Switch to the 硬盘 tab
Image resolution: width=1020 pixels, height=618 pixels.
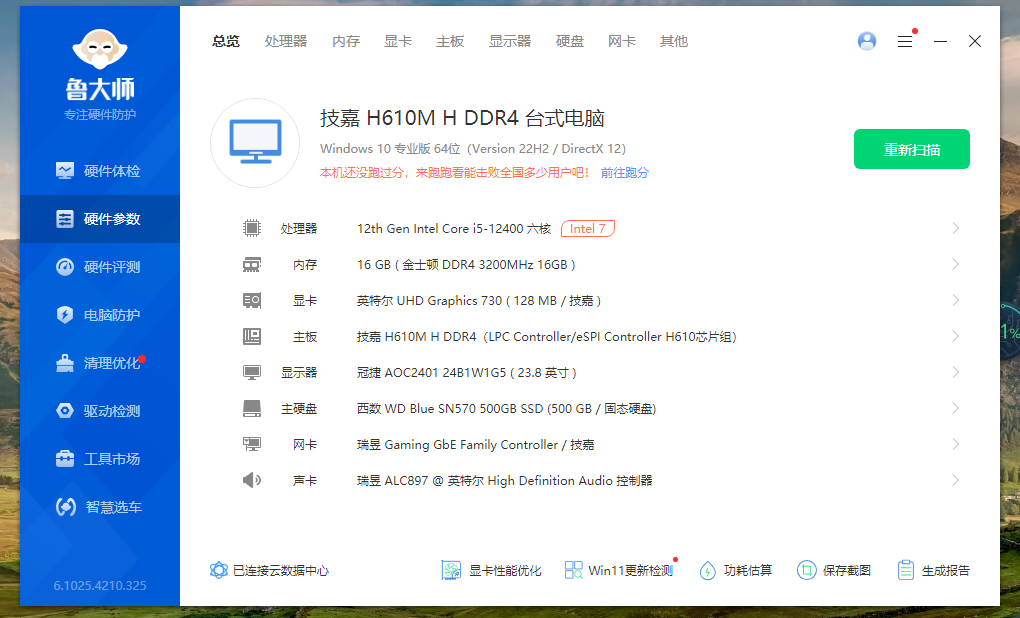tap(570, 42)
